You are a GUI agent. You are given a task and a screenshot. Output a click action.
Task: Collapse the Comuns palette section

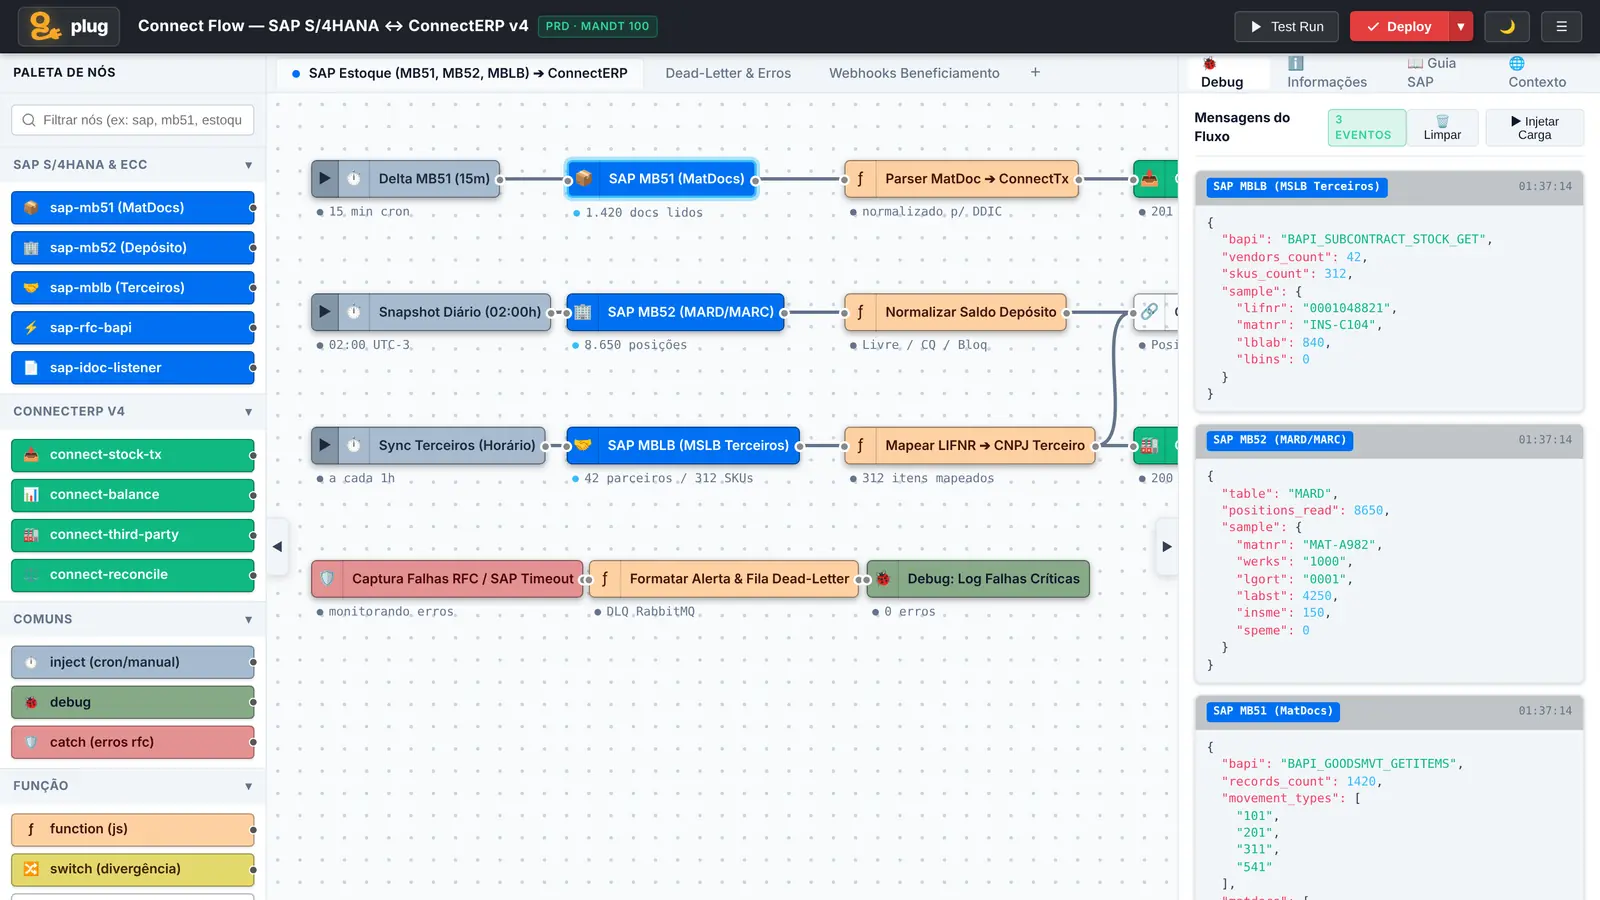tap(248, 620)
